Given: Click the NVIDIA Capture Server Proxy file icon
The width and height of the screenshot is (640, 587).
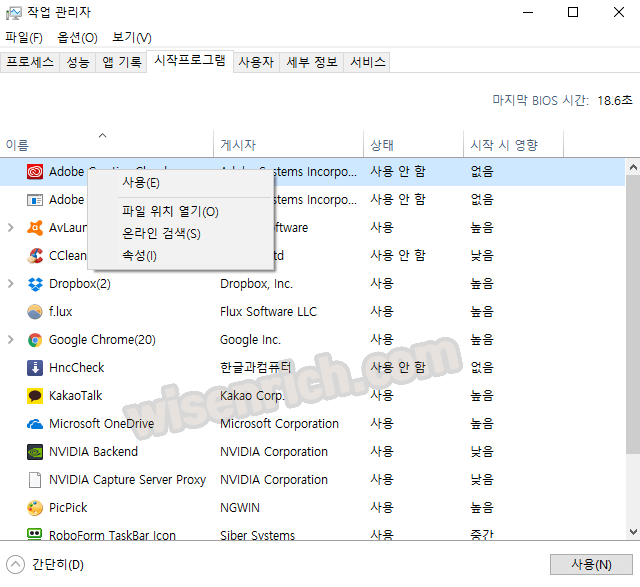Looking at the screenshot, I should pos(35,480).
